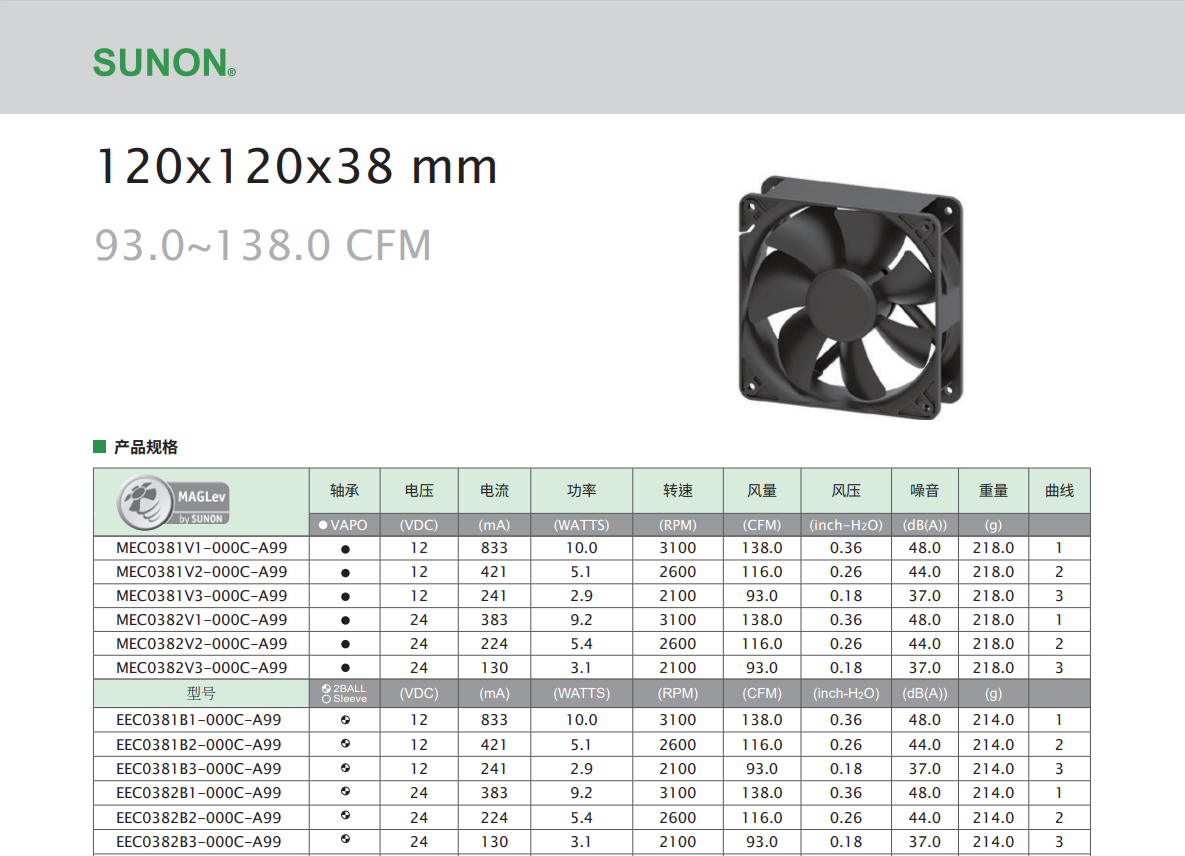
Task: Click the 轴承 column header
Action: pos(345,491)
